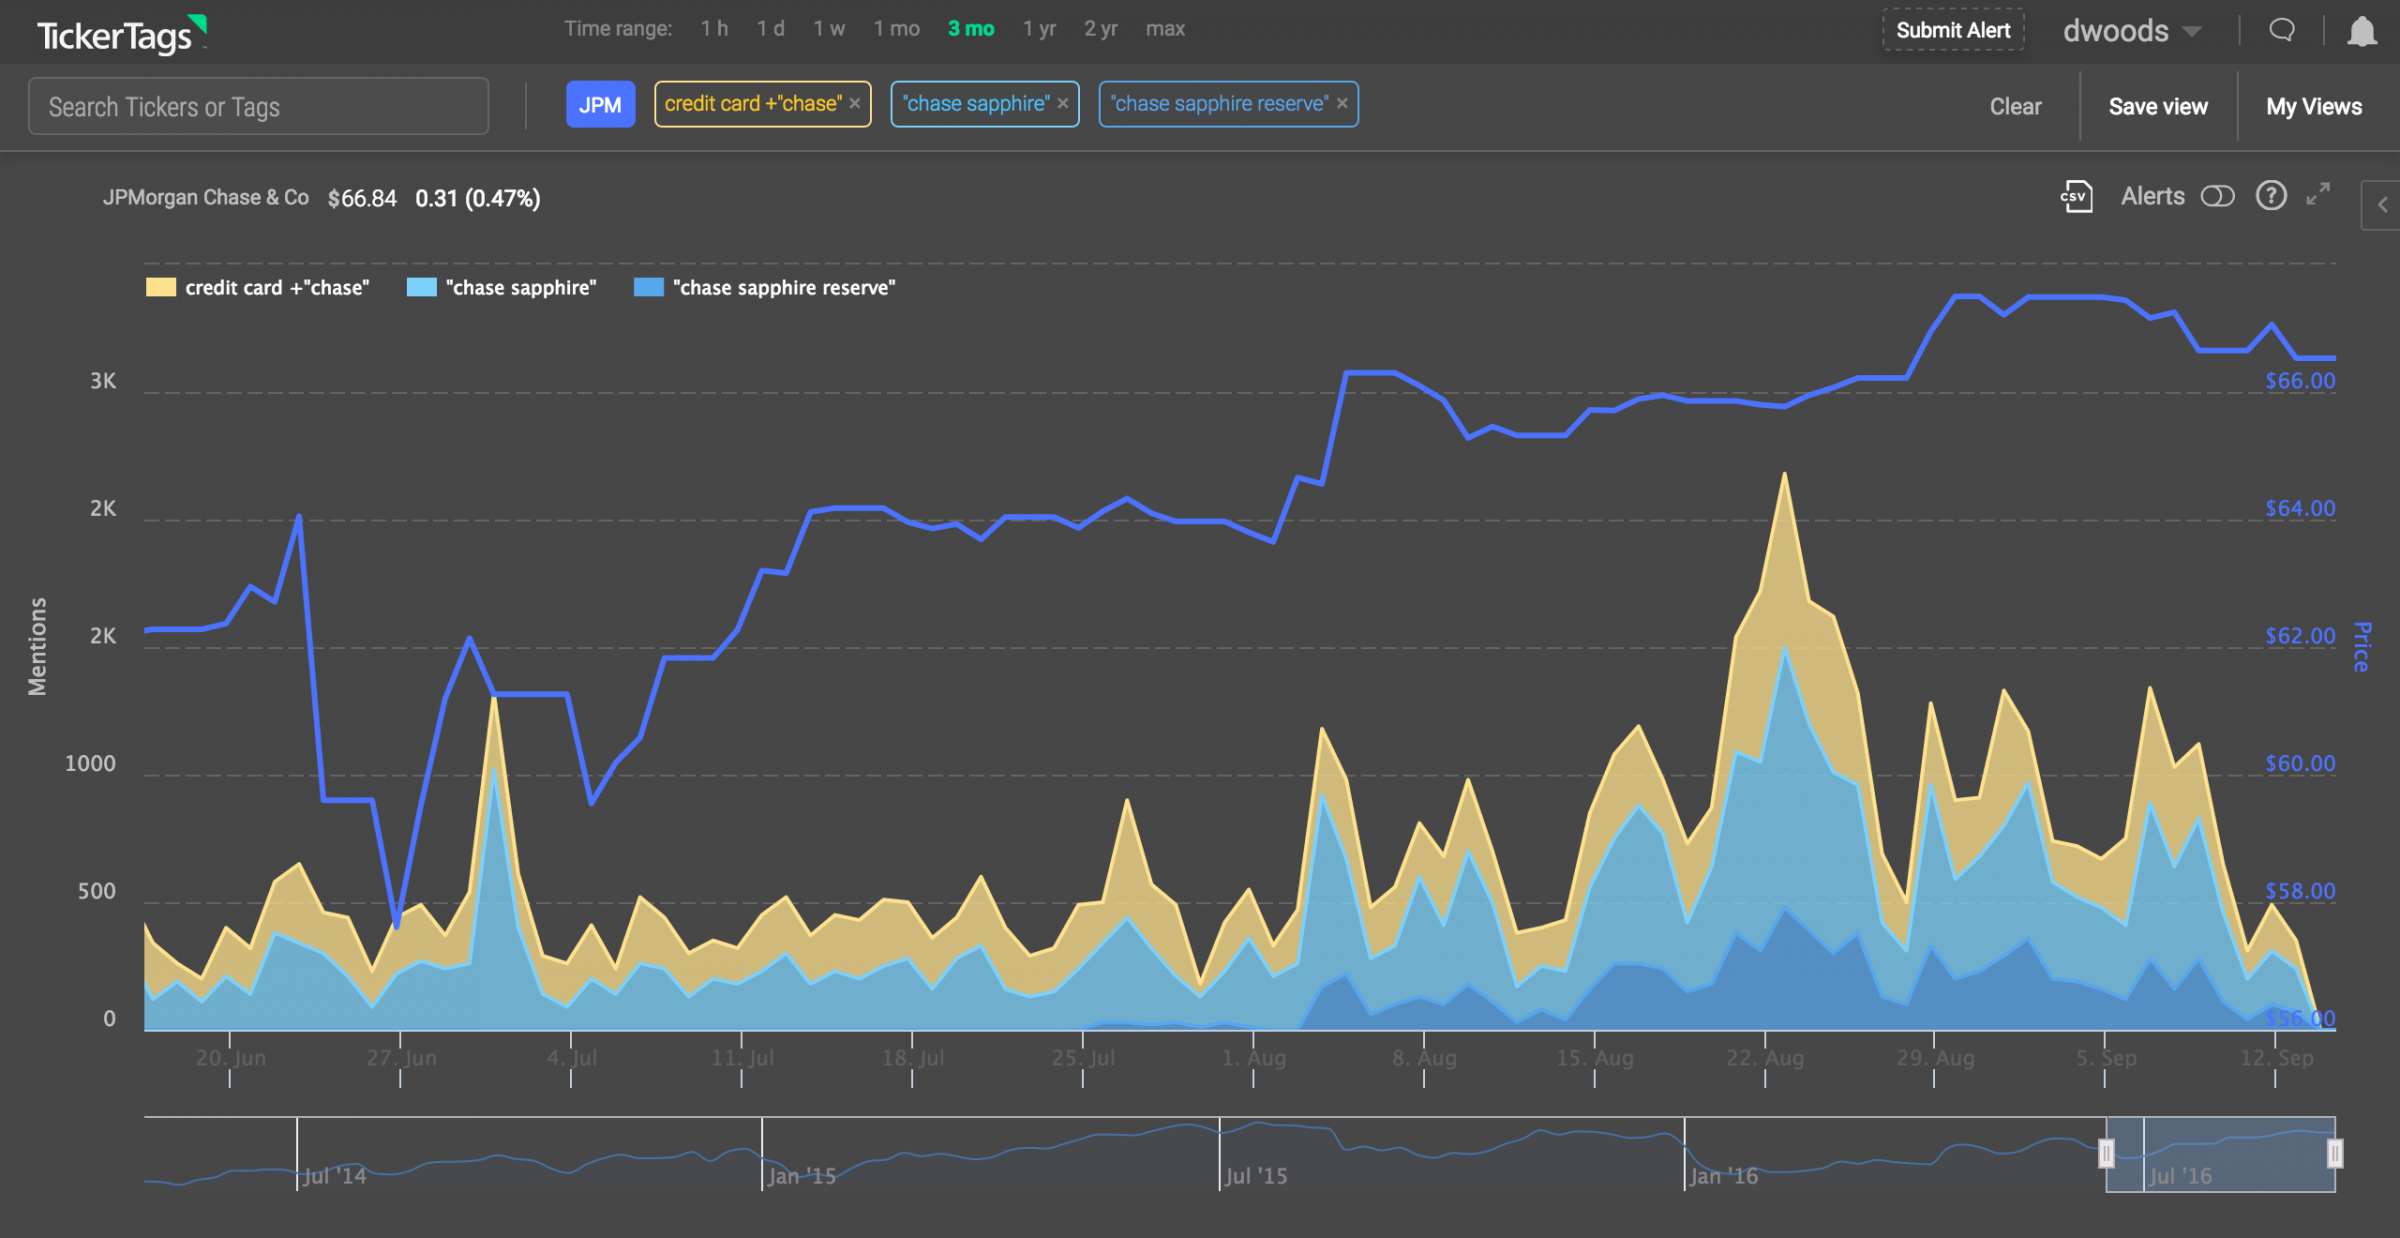Screen dimensions: 2400x1238
Task: Click the $66.00 price axis label
Action: [x=2300, y=381]
